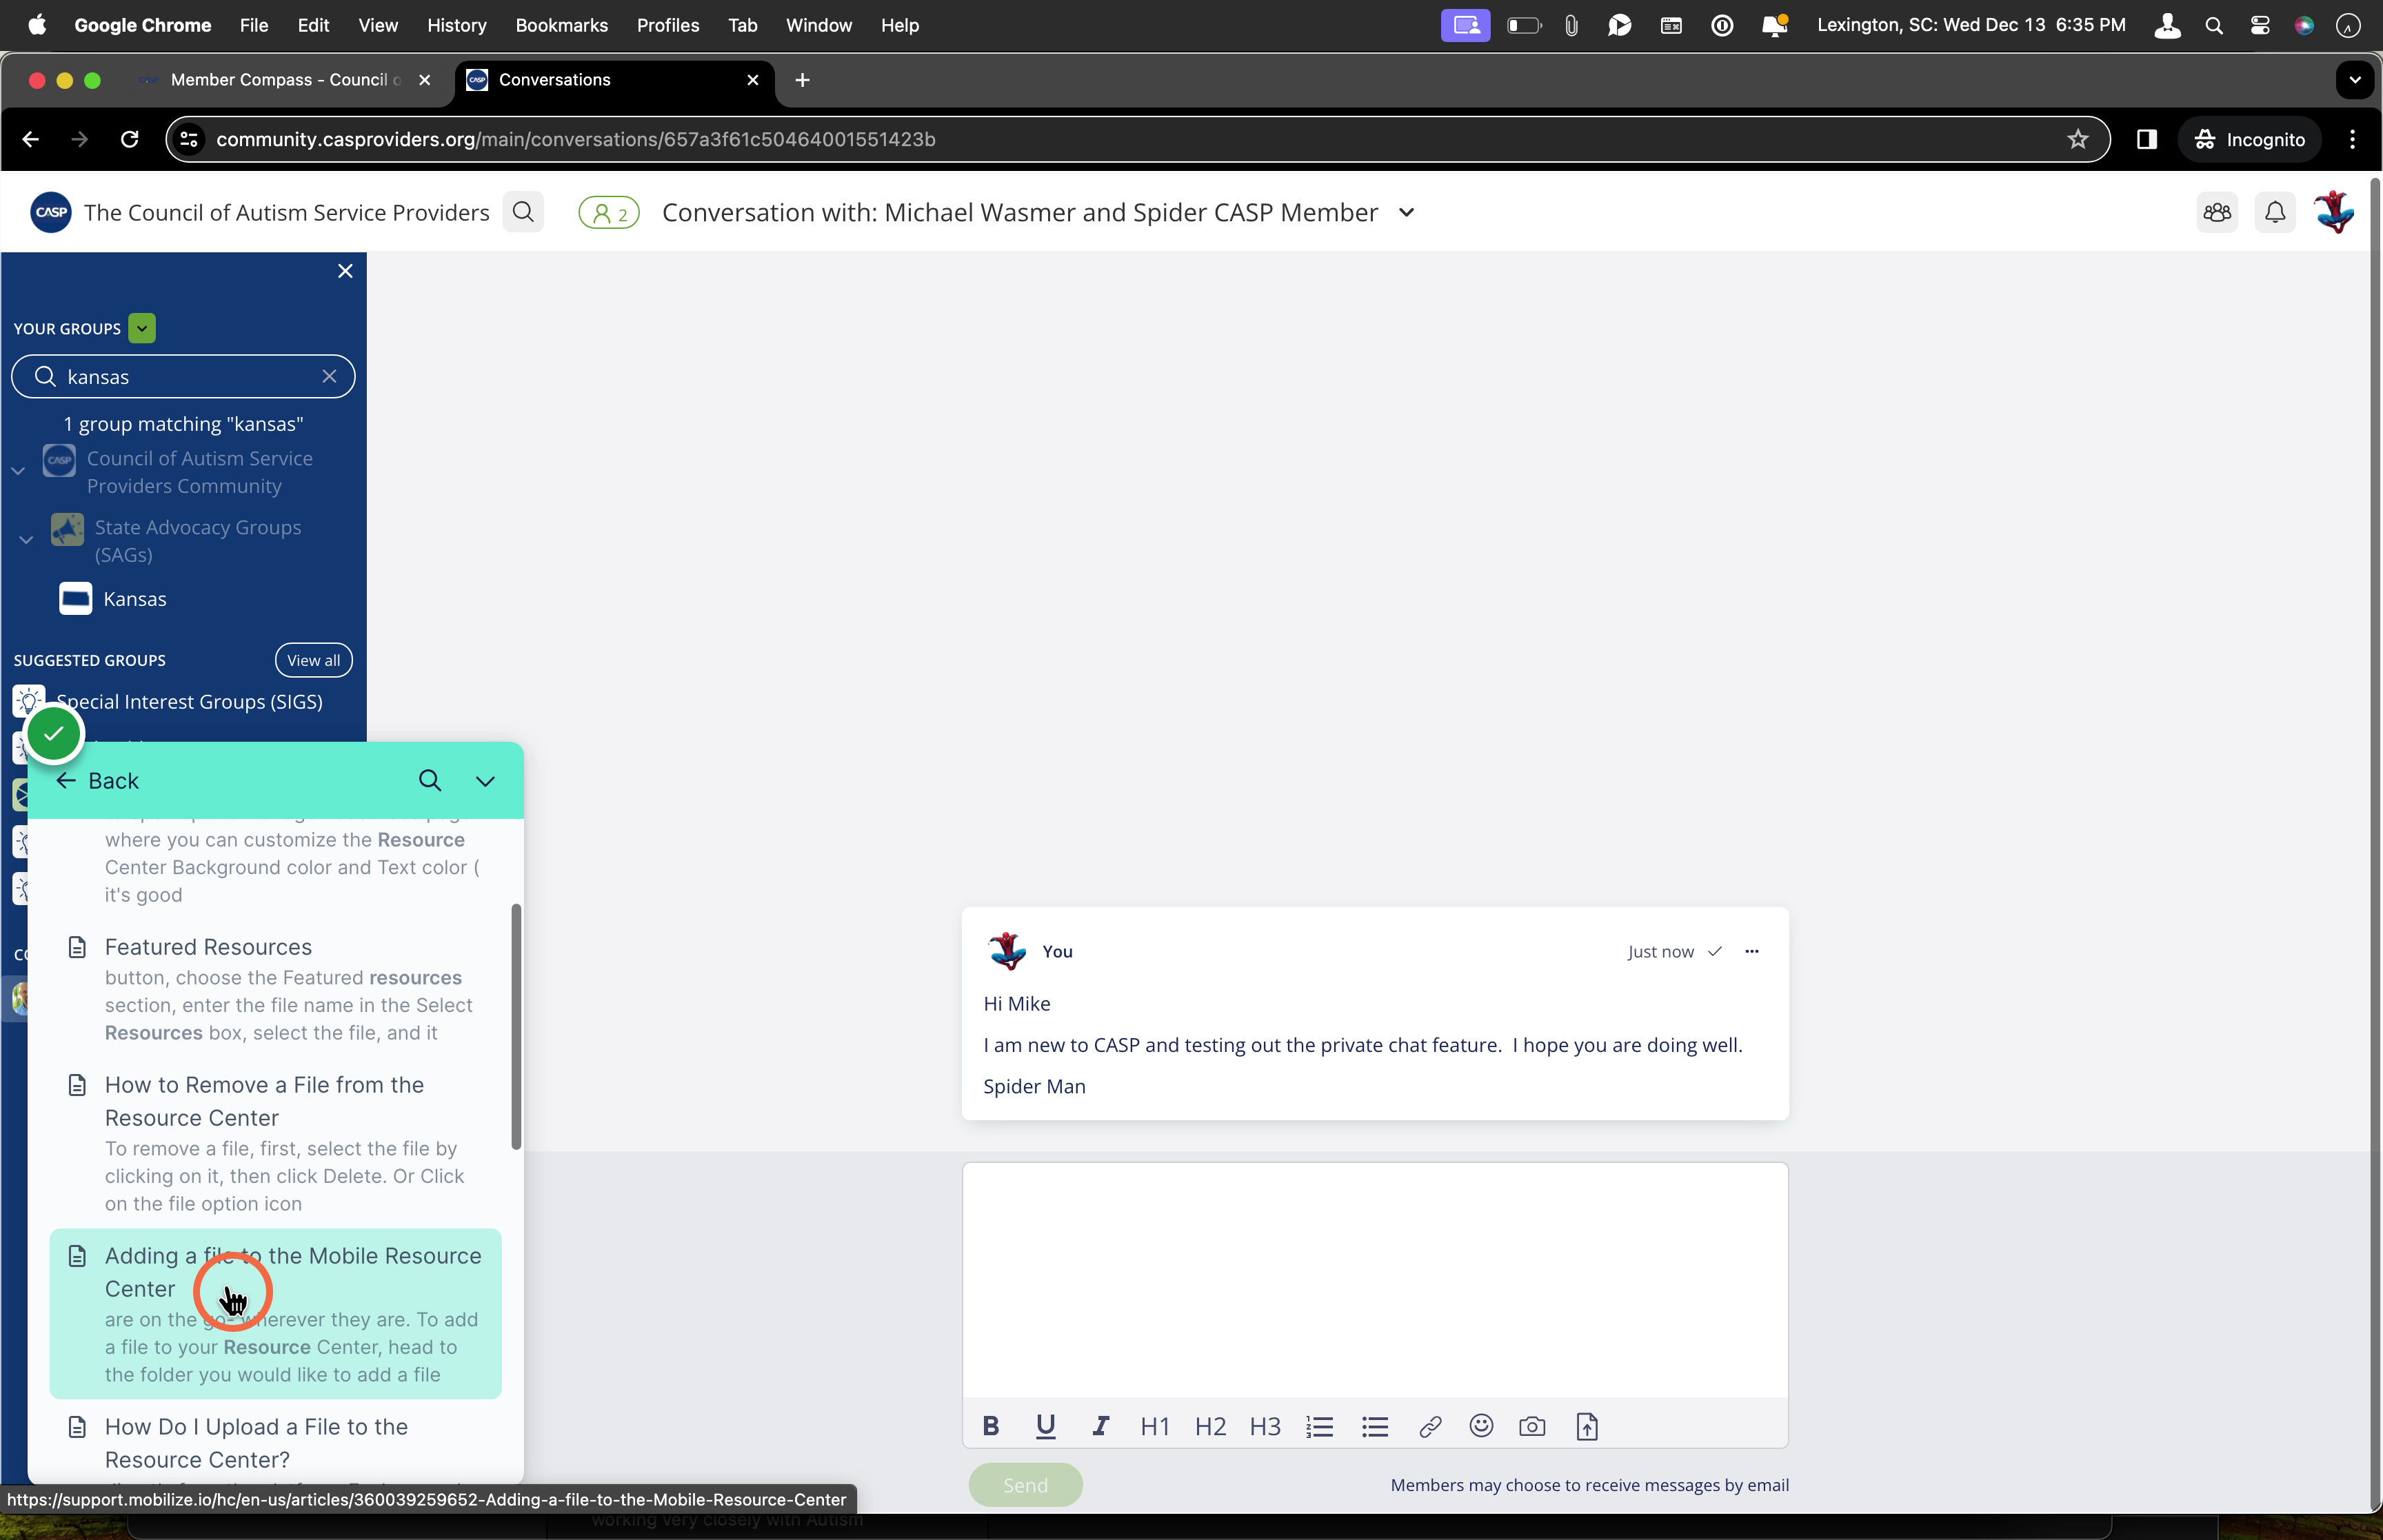Search within the help widget
This screenshot has height=1540, width=2383.
tap(430, 780)
